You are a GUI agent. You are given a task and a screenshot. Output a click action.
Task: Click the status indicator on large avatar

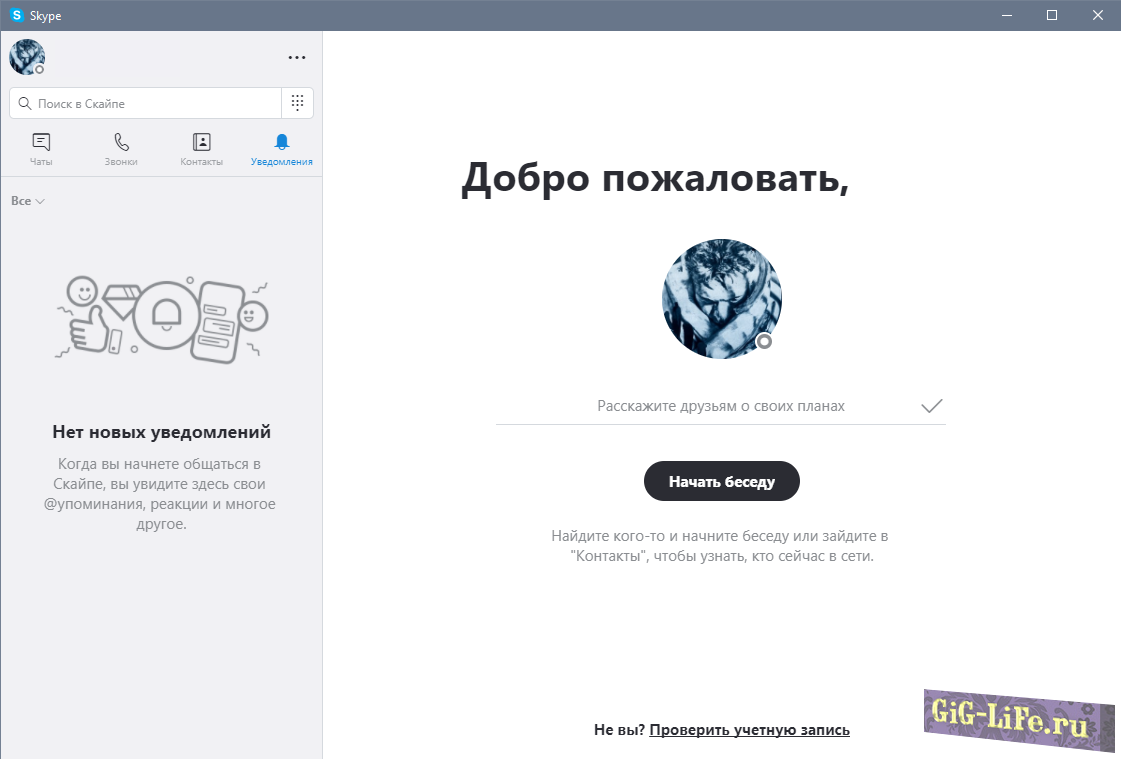pyautogui.click(x=764, y=342)
